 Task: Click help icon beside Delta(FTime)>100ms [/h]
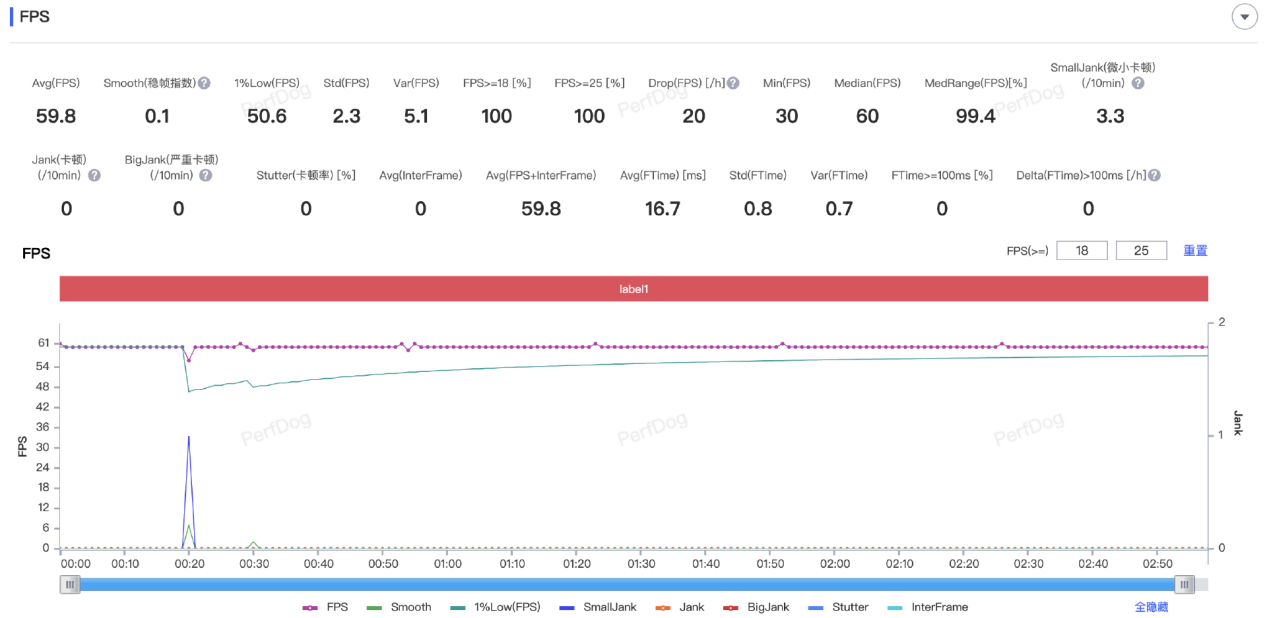pos(1154,175)
